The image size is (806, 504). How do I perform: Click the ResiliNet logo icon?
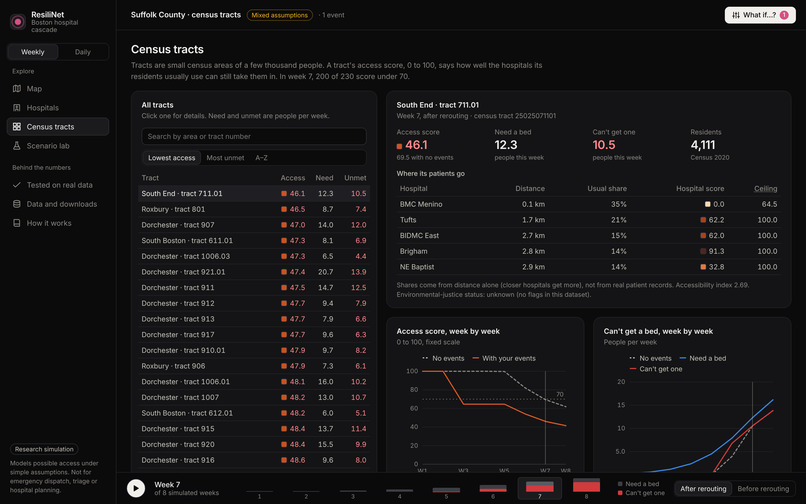[x=18, y=22]
